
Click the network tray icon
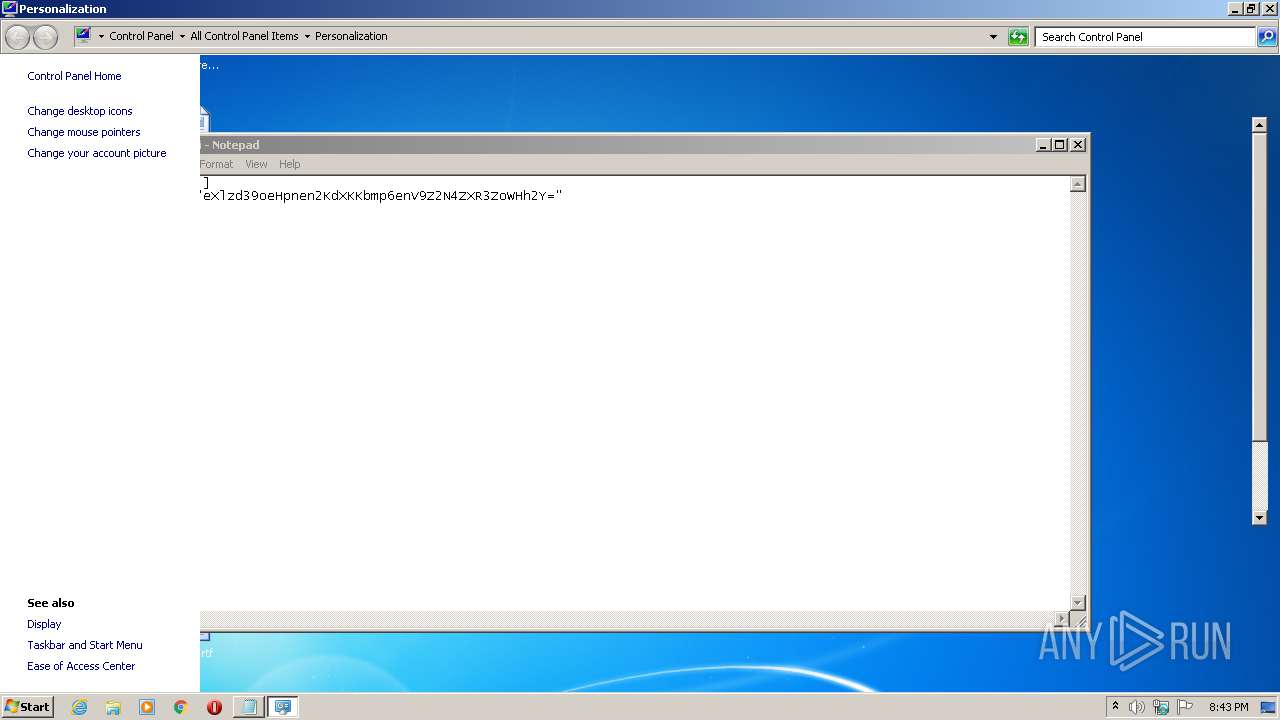pos(1161,707)
